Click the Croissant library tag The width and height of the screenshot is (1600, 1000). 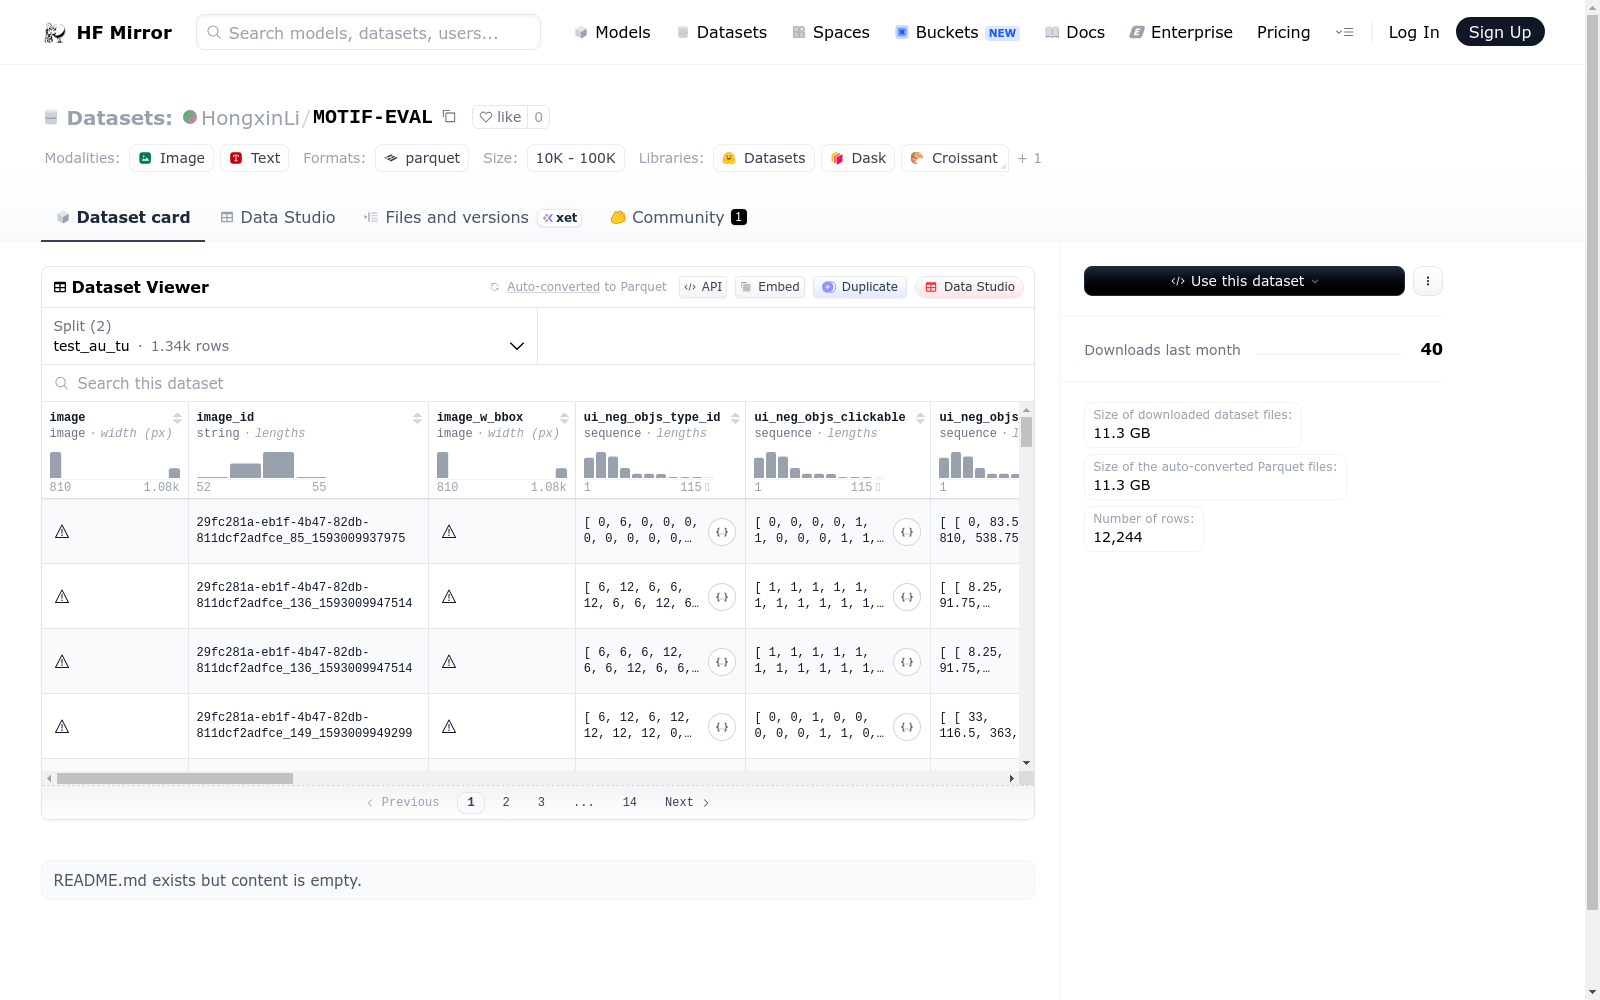pyautogui.click(x=954, y=158)
